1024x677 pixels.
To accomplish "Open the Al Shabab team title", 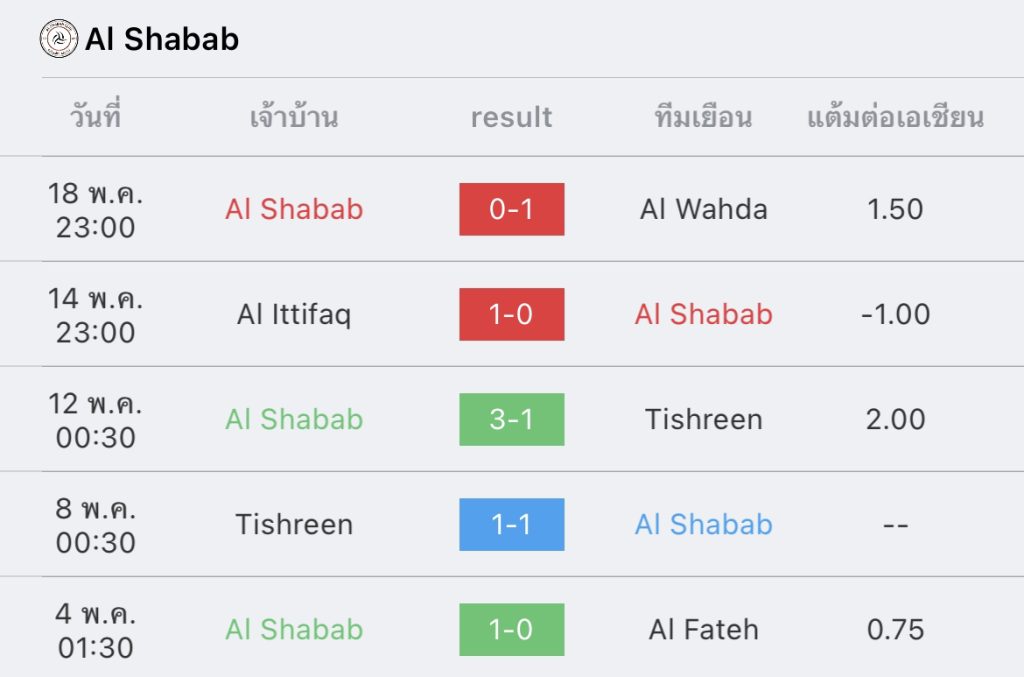I will (162, 39).
